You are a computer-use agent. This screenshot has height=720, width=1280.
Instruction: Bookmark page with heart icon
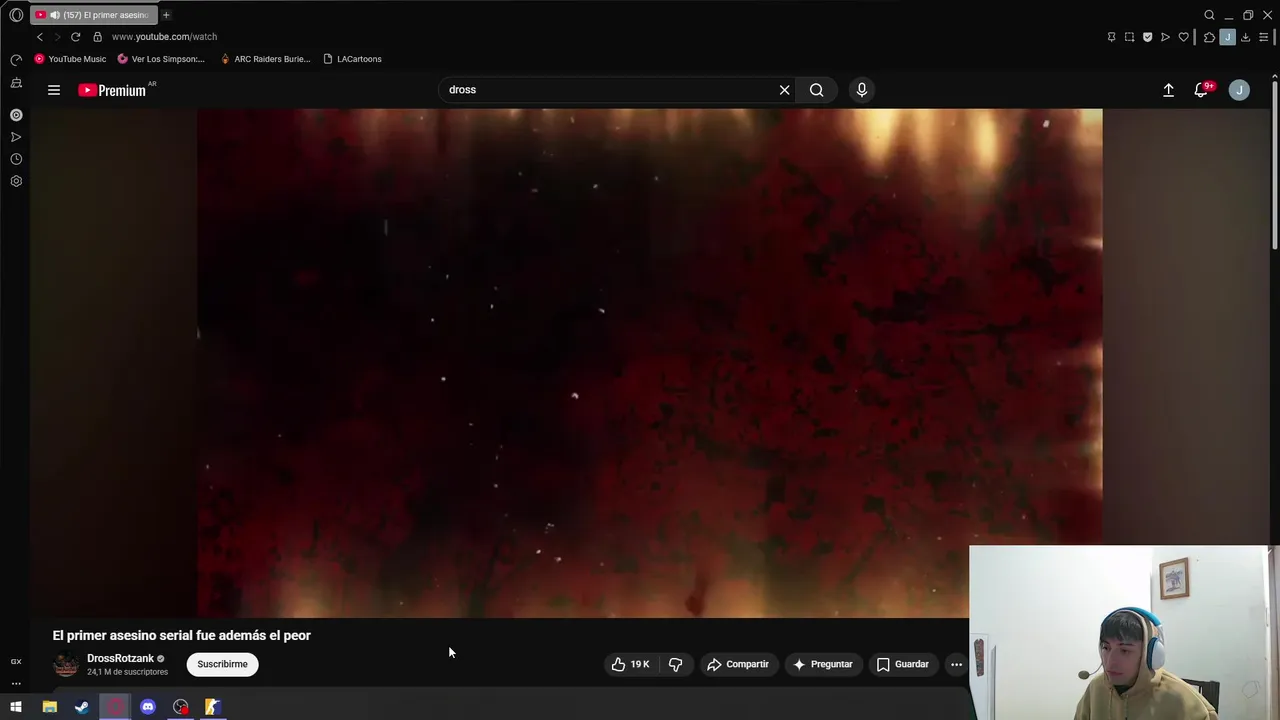[1183, 37]
